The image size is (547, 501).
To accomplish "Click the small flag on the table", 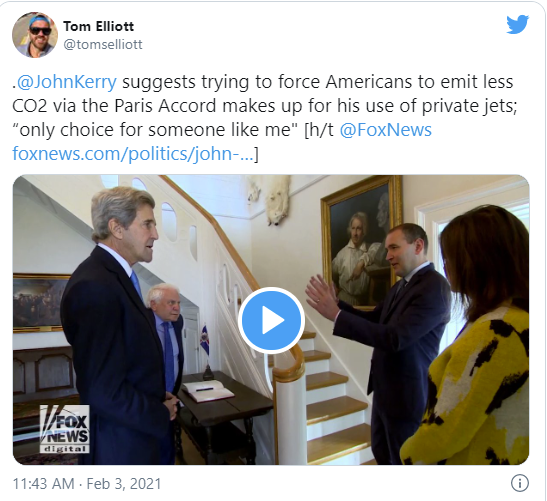I will [205, 340].
